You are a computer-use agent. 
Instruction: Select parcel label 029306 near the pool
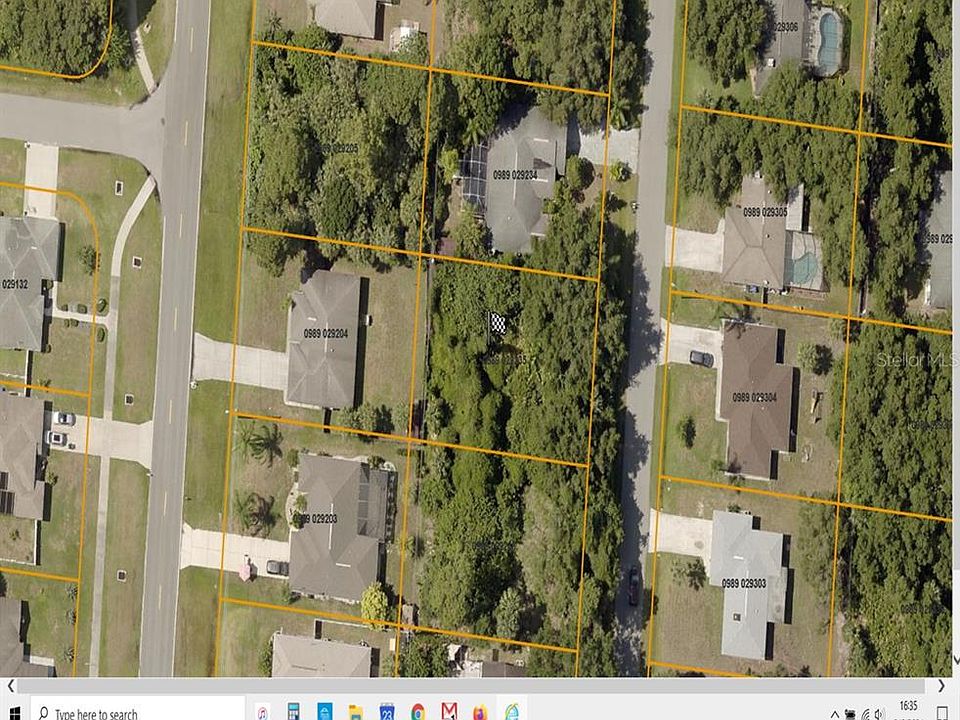(786, 27)
